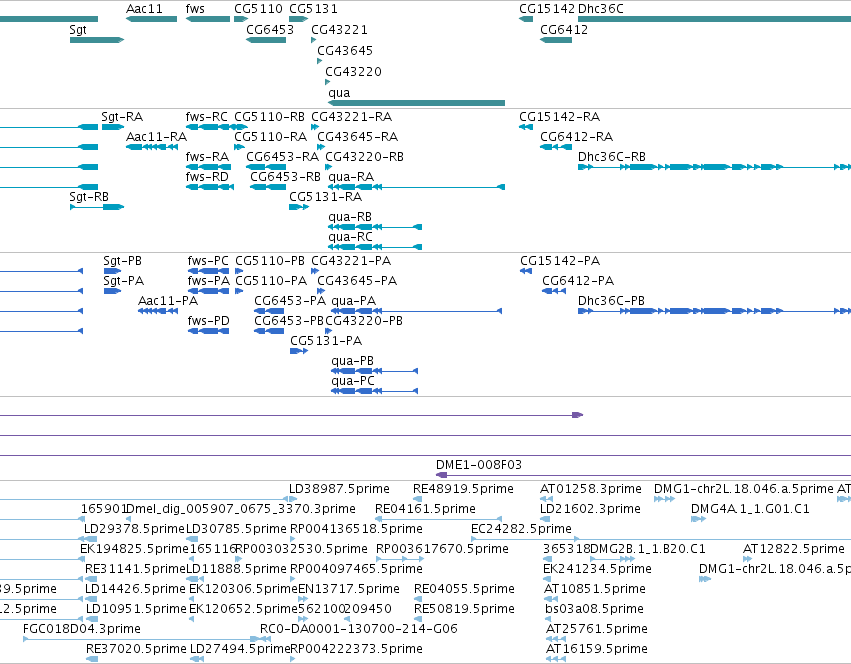Image resolution: width=851 pixels, height=664 pixels.
Task: Select EST bs03a08.5prime
Action: click(x=550, y=619)
